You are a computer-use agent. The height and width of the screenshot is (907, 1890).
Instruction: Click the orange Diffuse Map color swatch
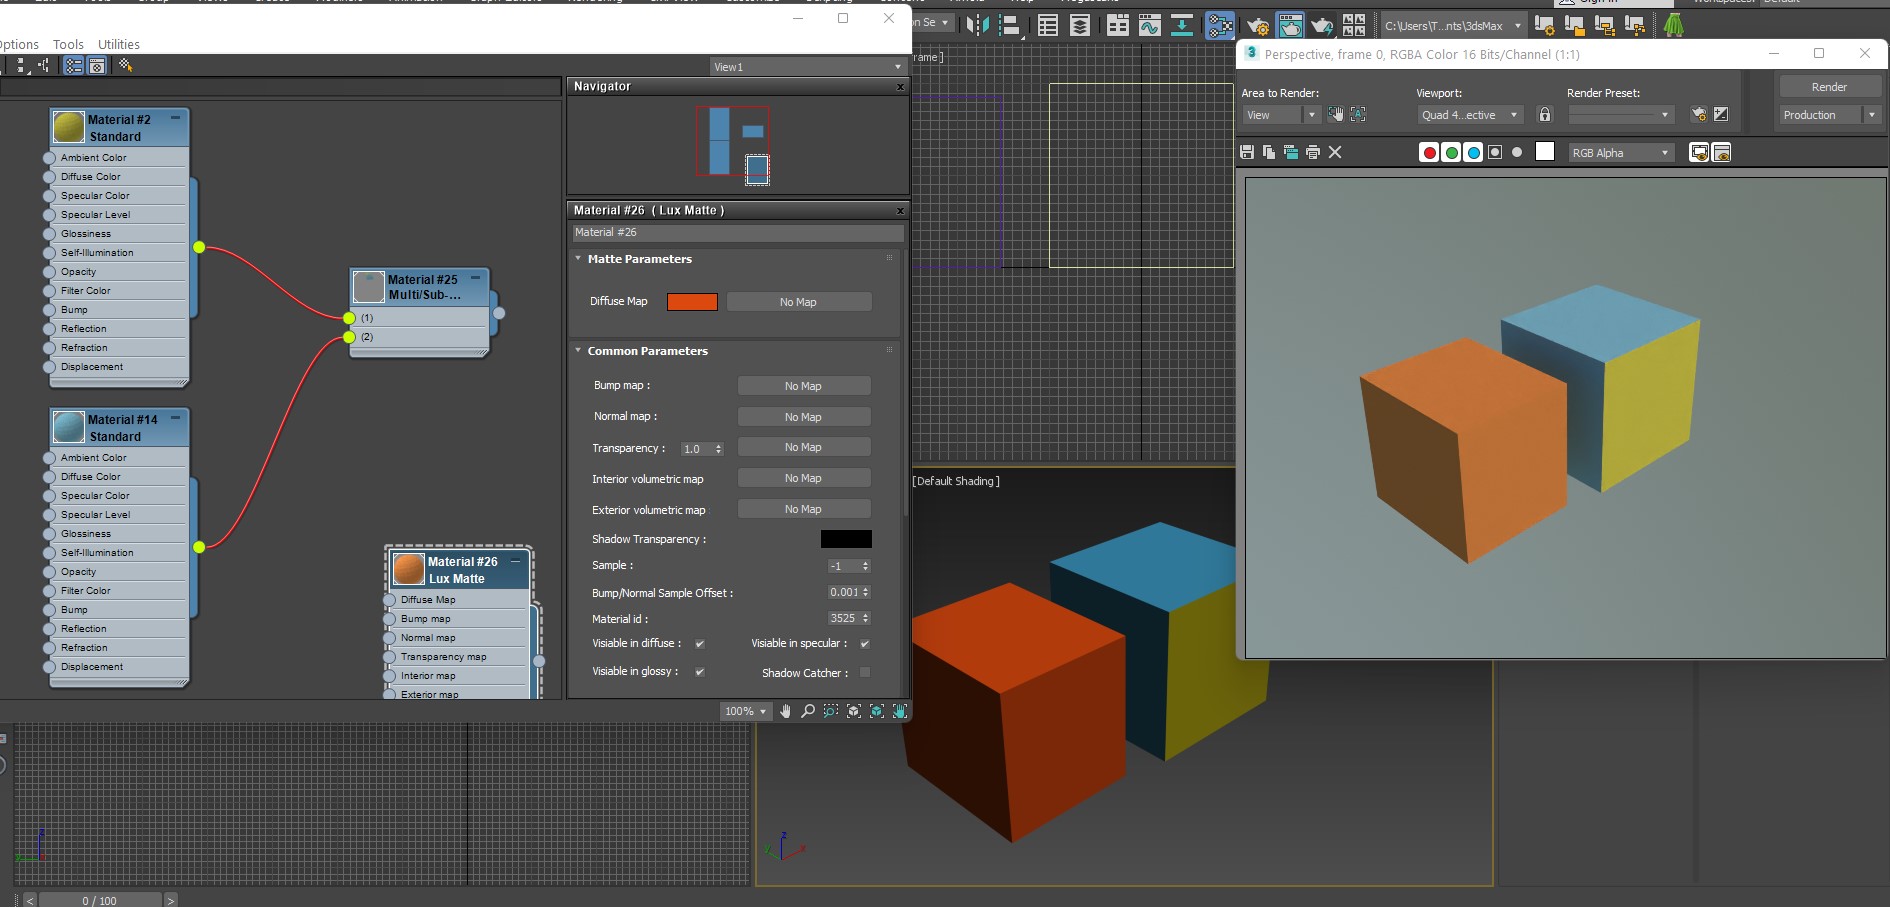point(692,302)
